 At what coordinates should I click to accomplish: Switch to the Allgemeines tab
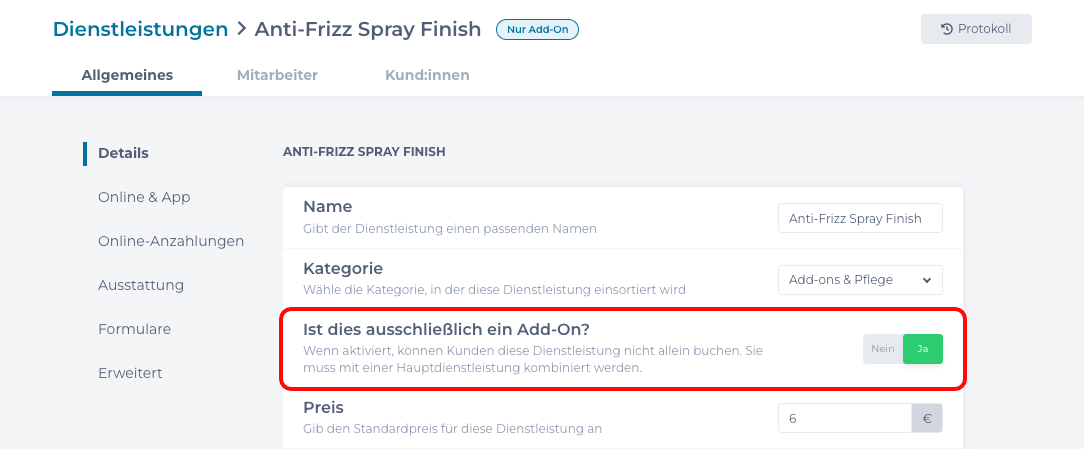(127, 75)
